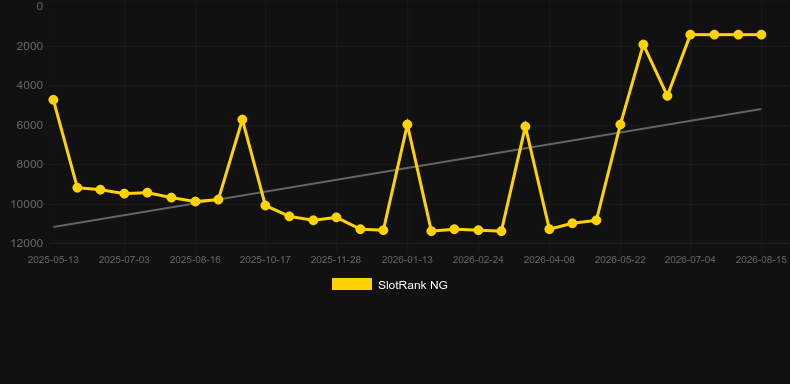790x384 pixels.
Task: Click the 0 value on y-axis
Action: (x=40, y=6)
